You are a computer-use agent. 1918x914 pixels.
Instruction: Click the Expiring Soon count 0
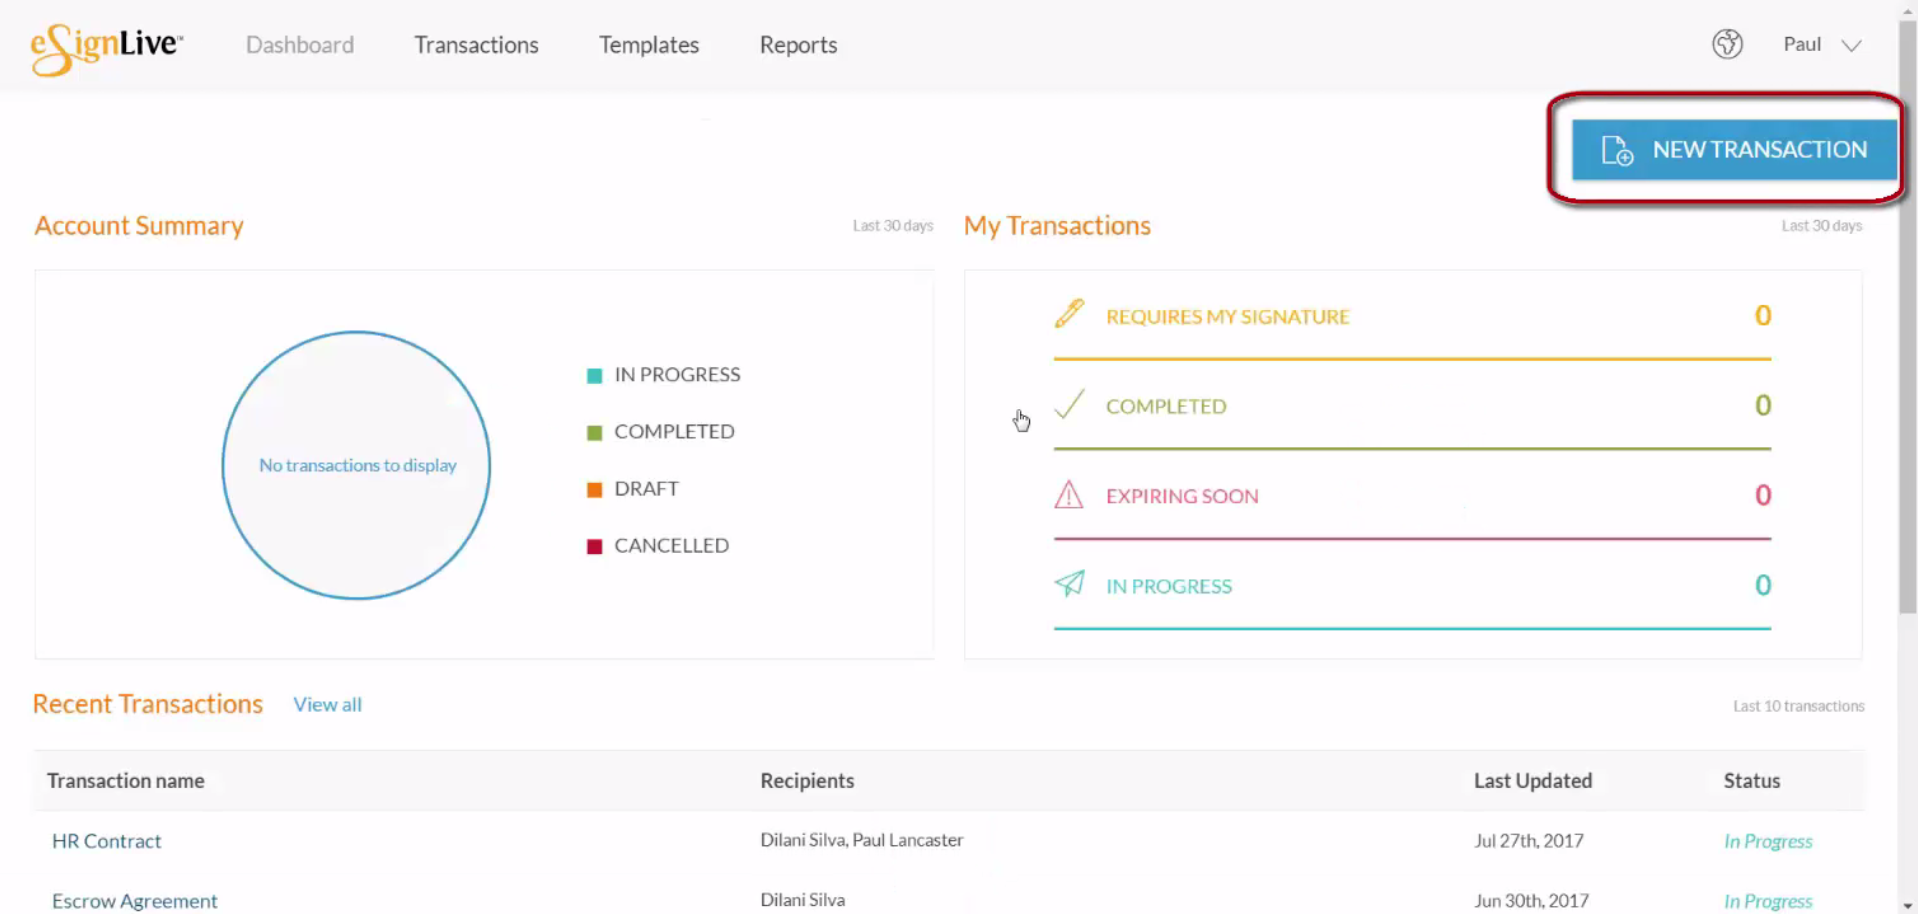click(1762, 495)
